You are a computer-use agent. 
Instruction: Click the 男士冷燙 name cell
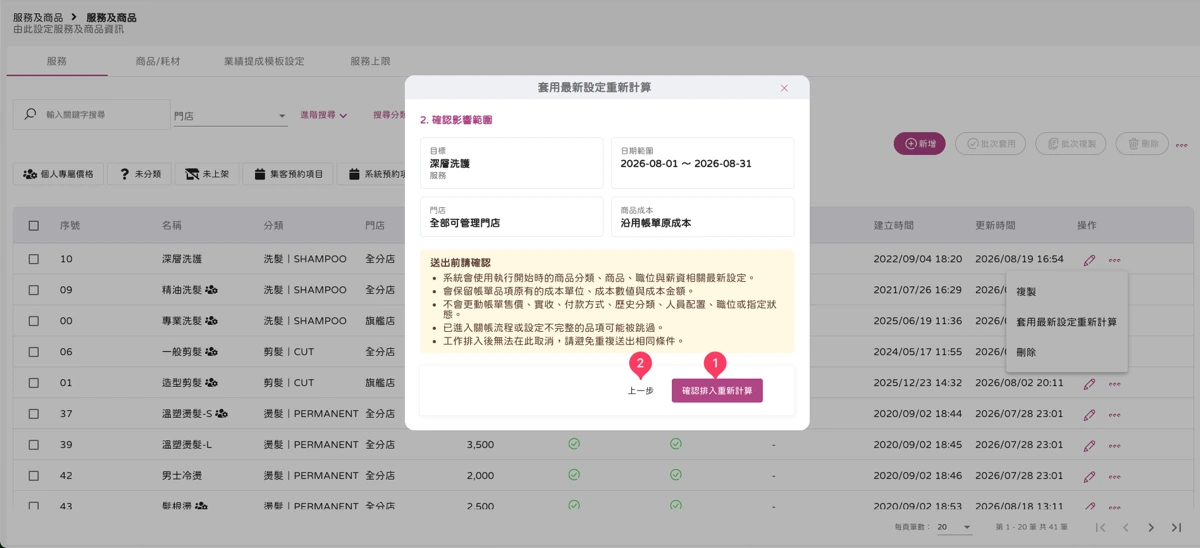182,476
